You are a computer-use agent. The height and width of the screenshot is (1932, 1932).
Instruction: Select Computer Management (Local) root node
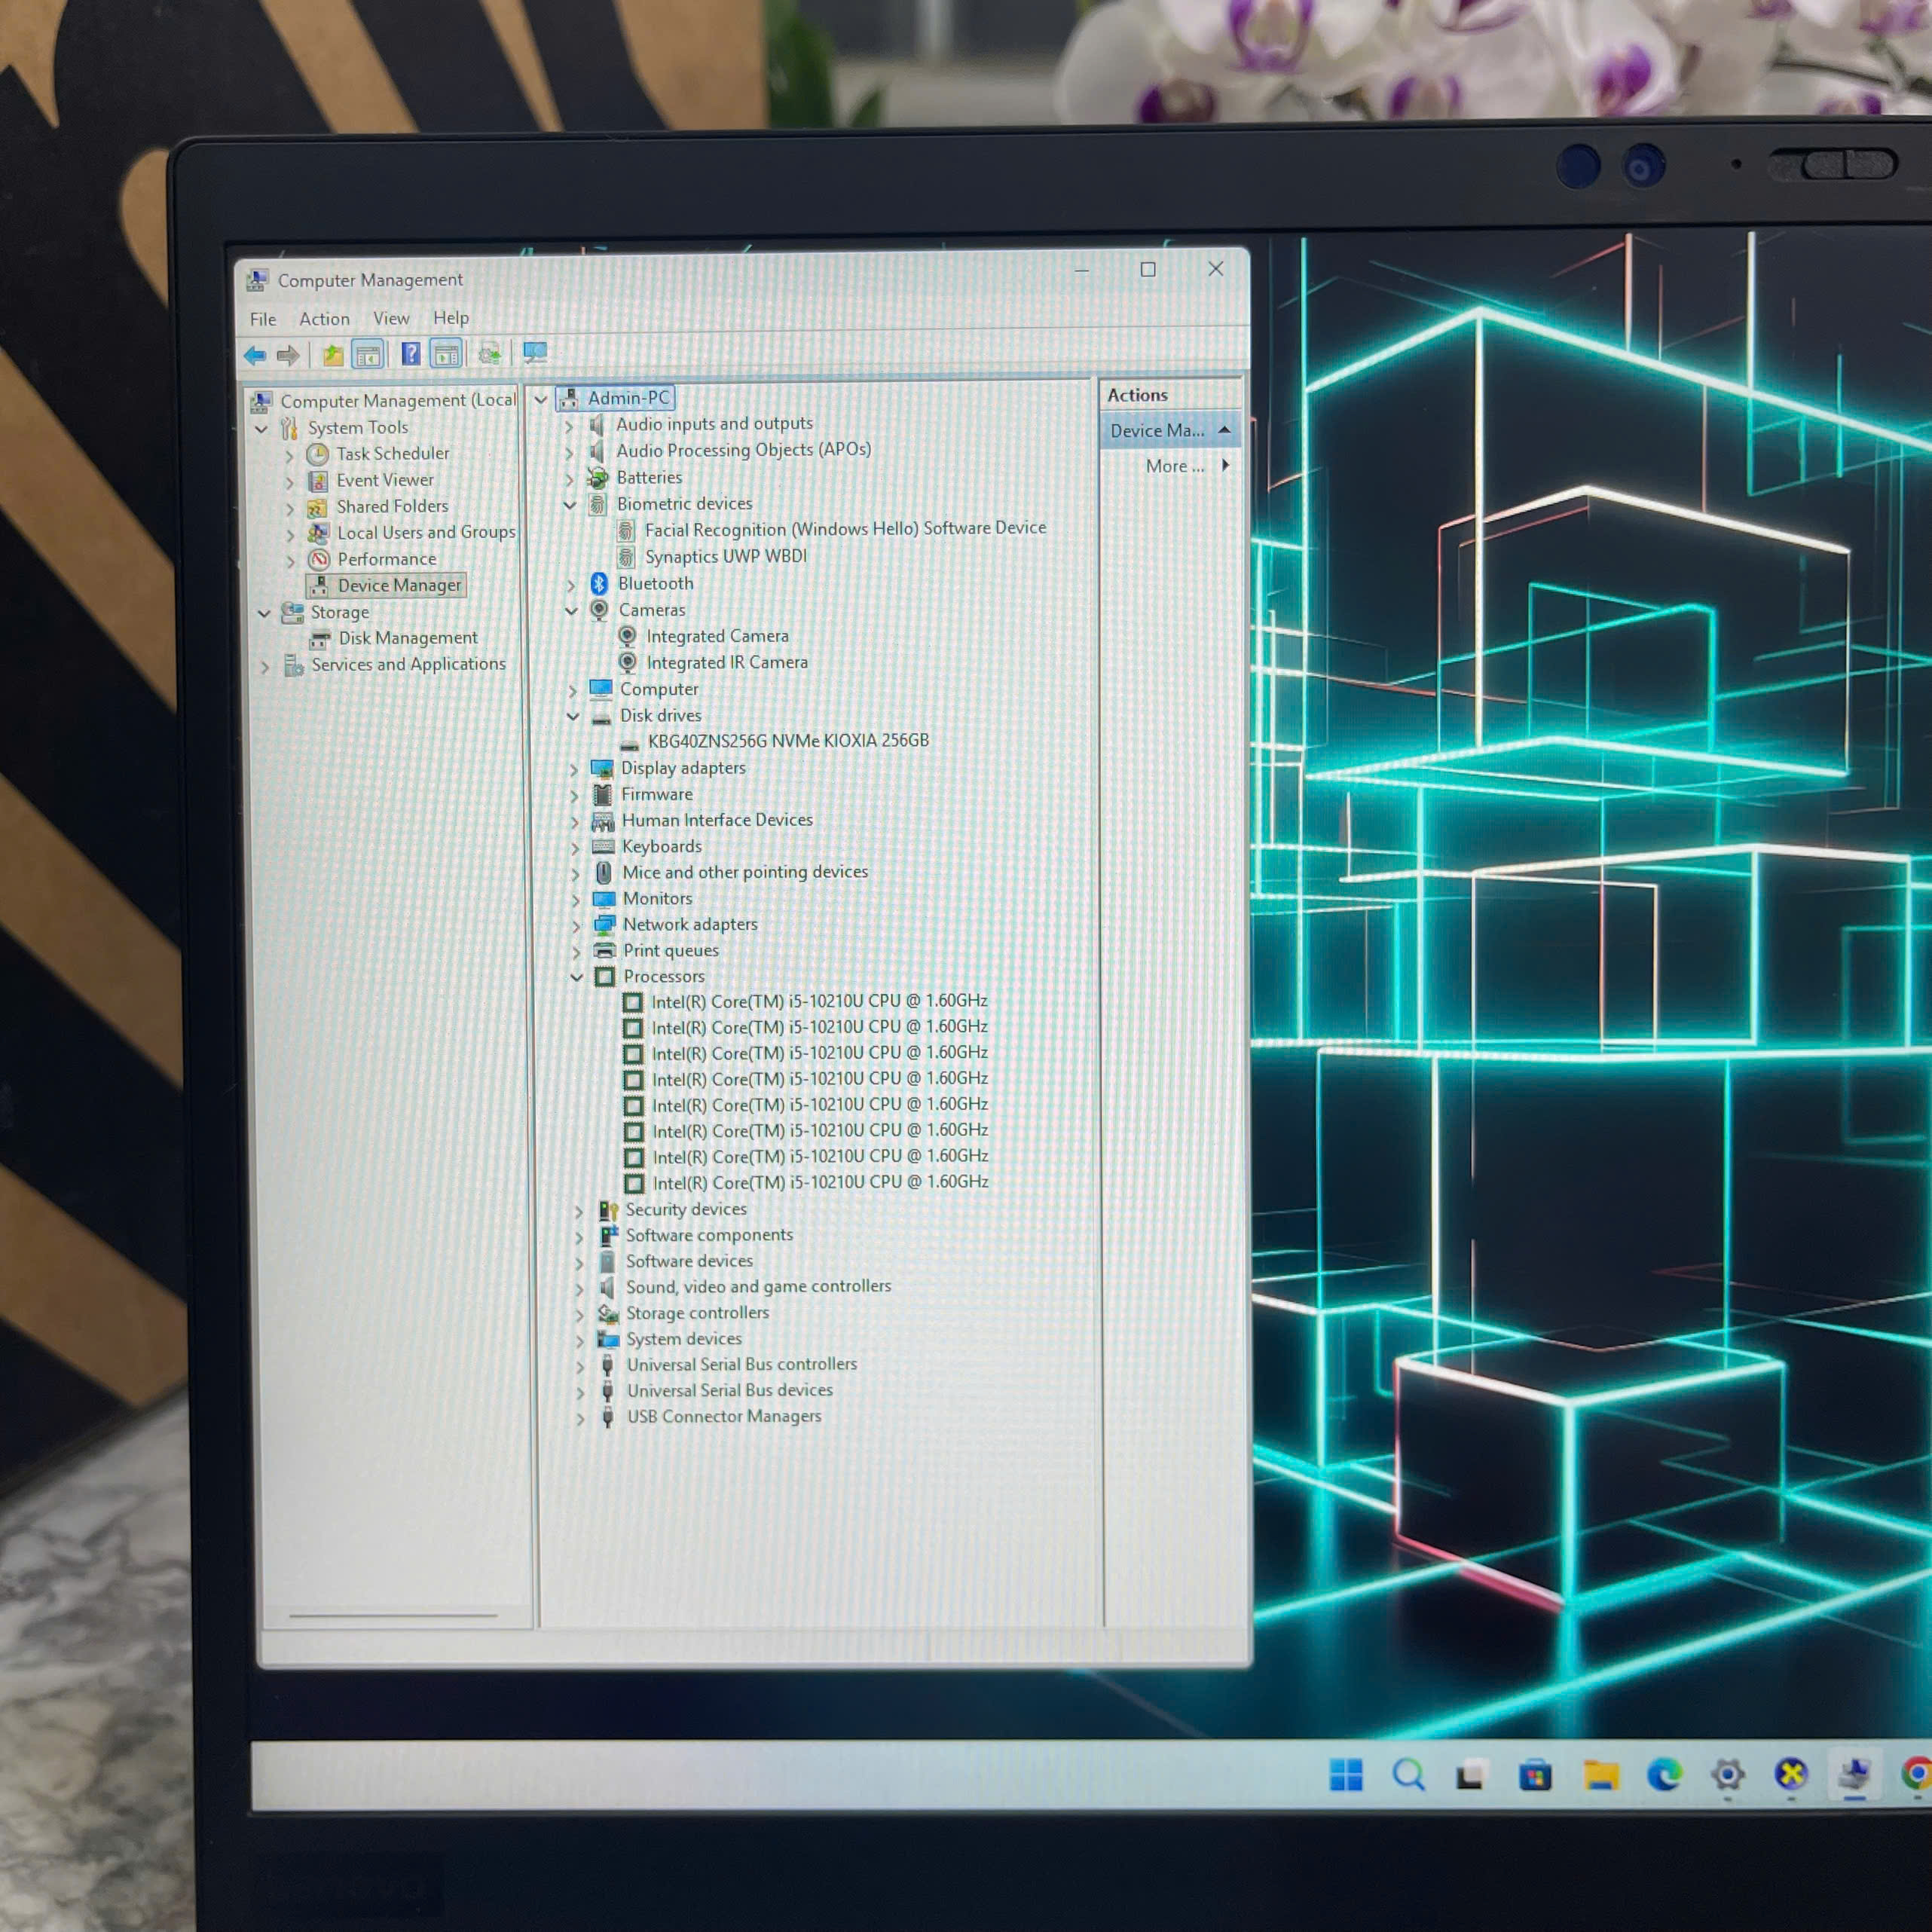[398, 400]
